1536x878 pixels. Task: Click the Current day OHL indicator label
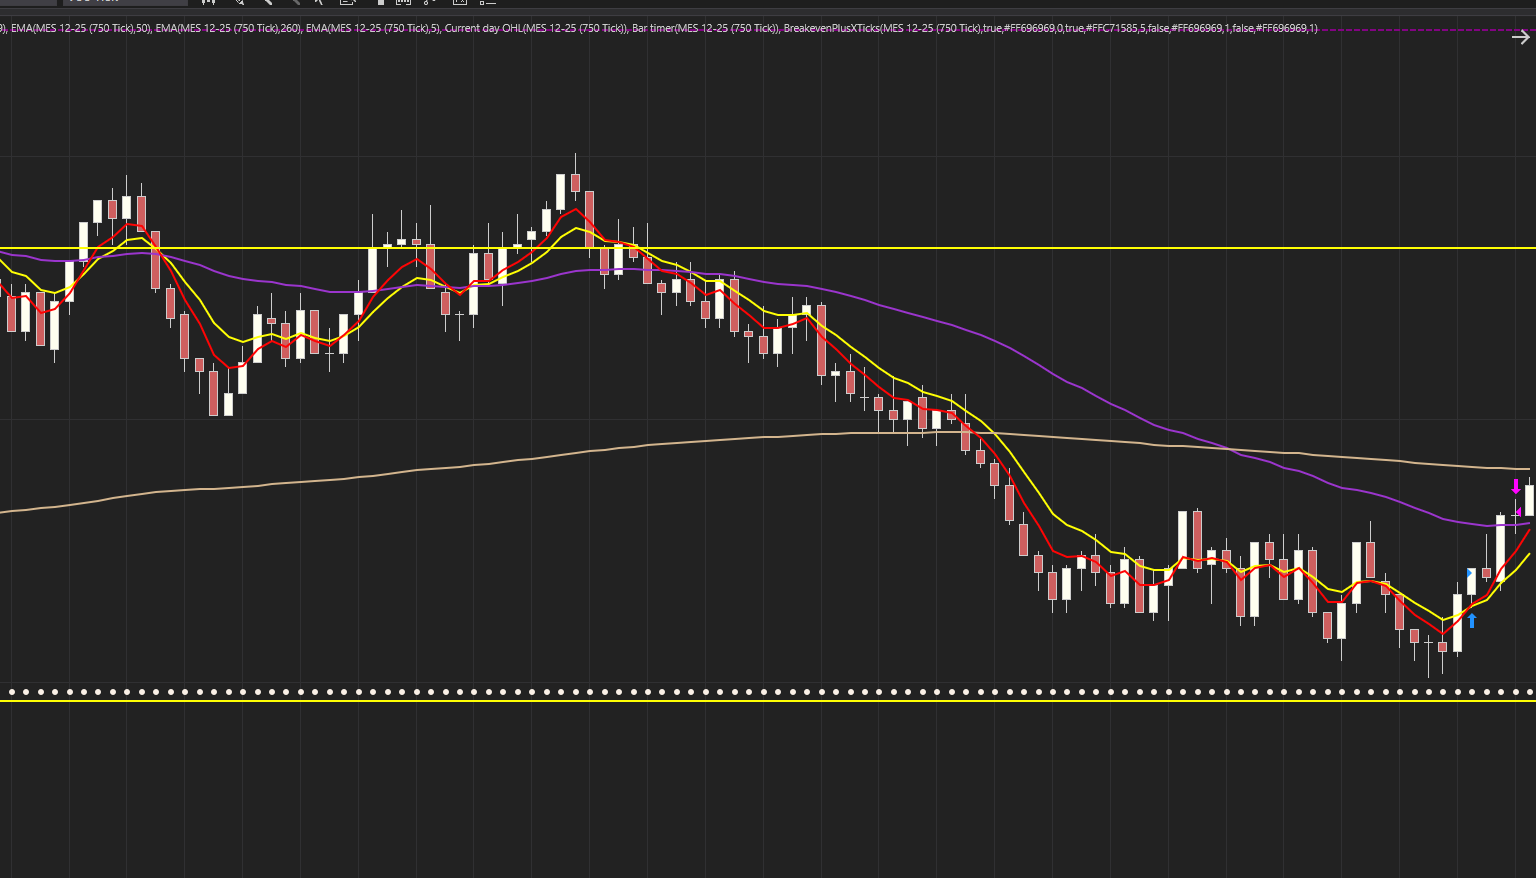(x=536, y=28)
